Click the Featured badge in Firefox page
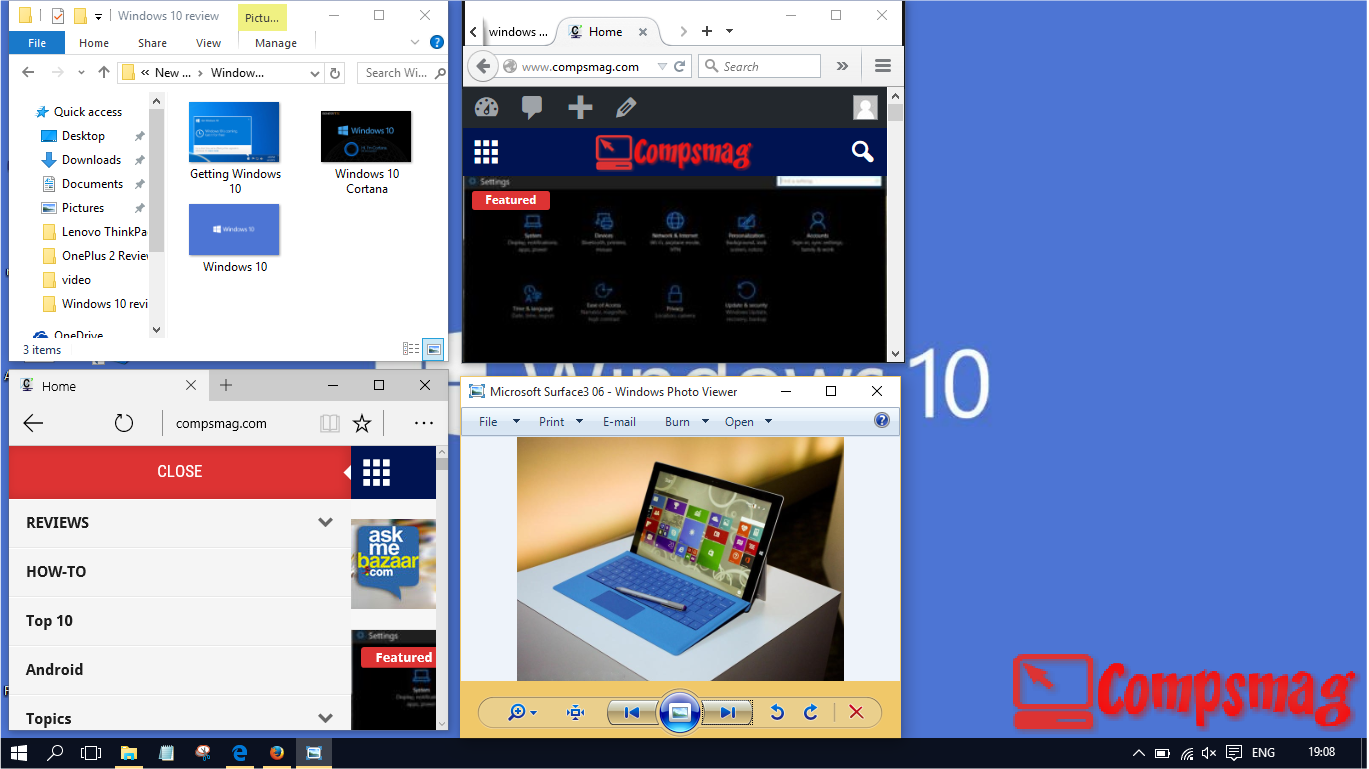 pyautogui.click(x=510, y=200)
